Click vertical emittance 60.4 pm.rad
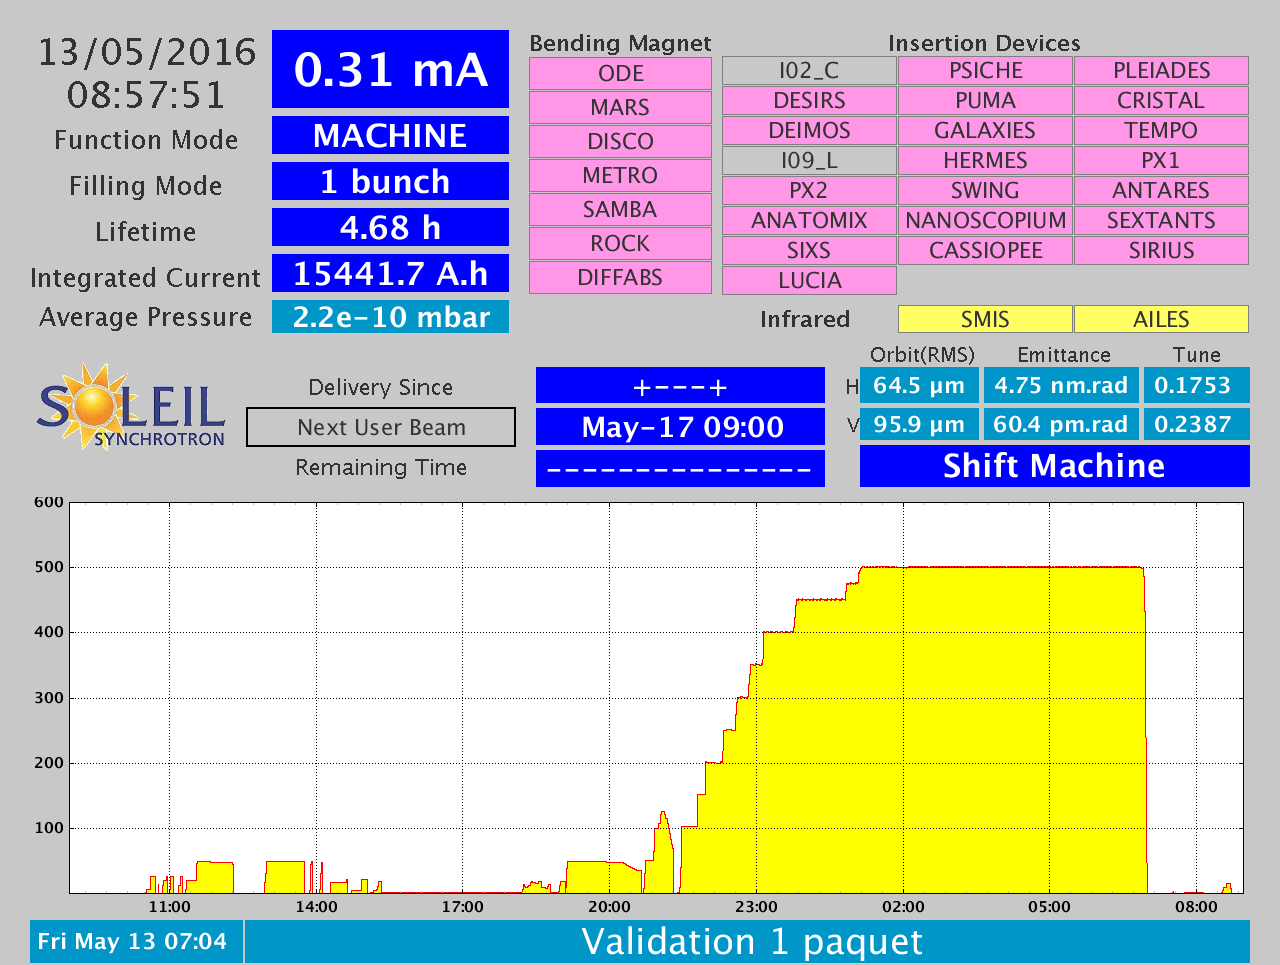The width and height of the screenshot is (1280, 965). click(1061, 424)
